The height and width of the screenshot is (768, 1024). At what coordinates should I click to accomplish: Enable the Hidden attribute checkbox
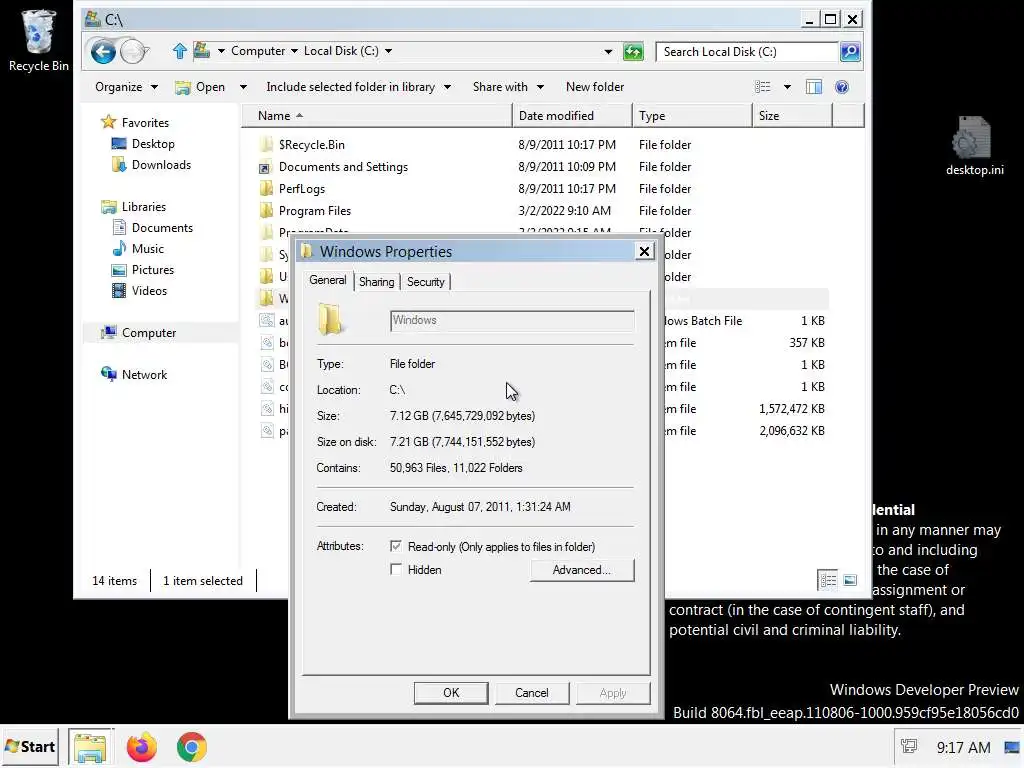[396, 569]
